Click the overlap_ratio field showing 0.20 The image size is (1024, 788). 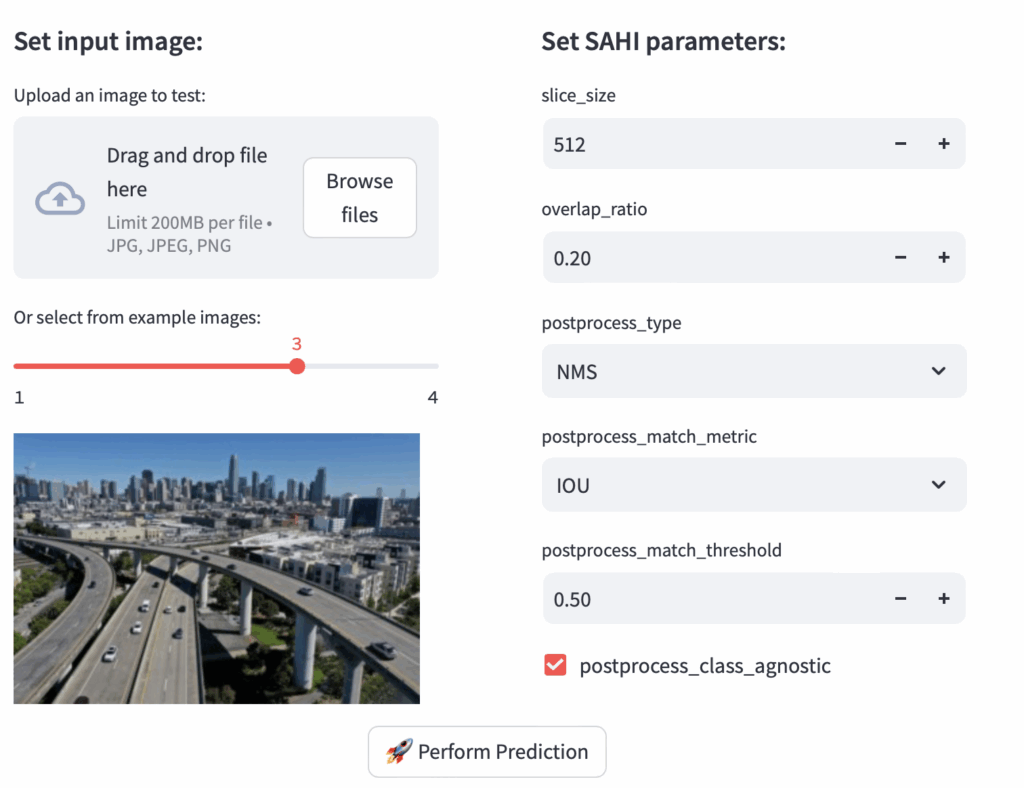pos(700,258)
